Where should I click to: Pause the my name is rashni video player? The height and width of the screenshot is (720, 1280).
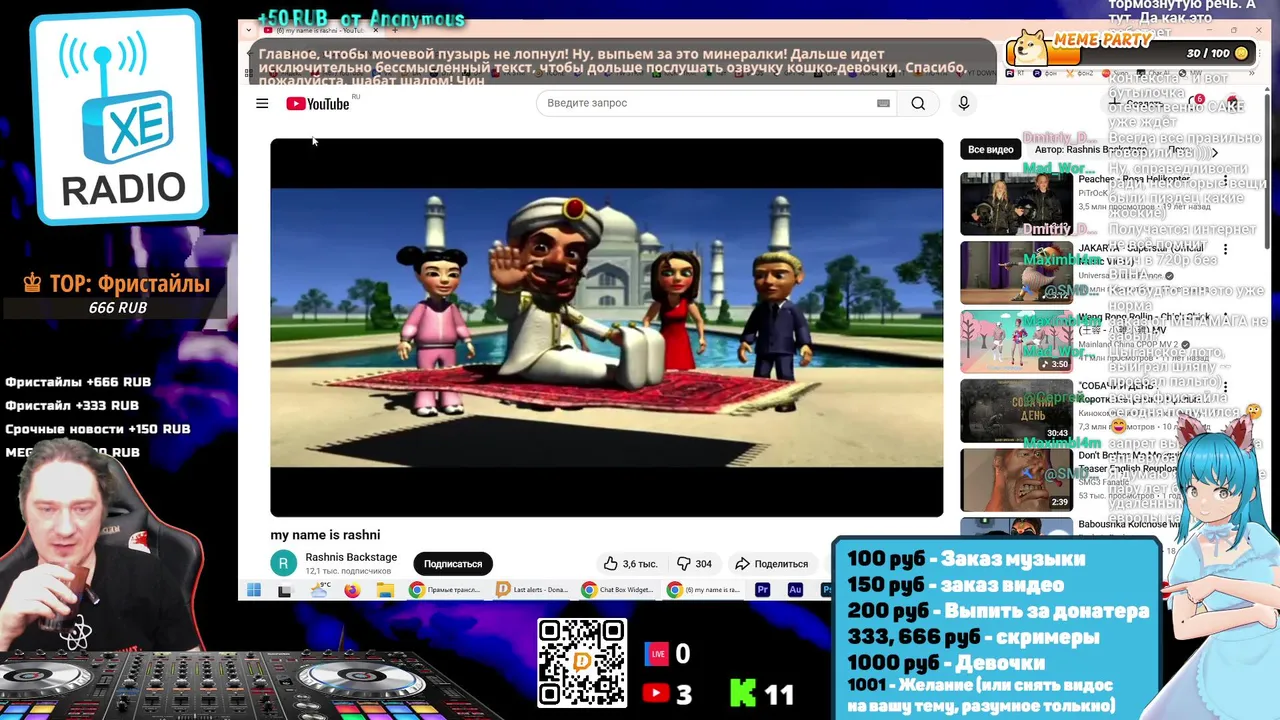pos(606,327)
